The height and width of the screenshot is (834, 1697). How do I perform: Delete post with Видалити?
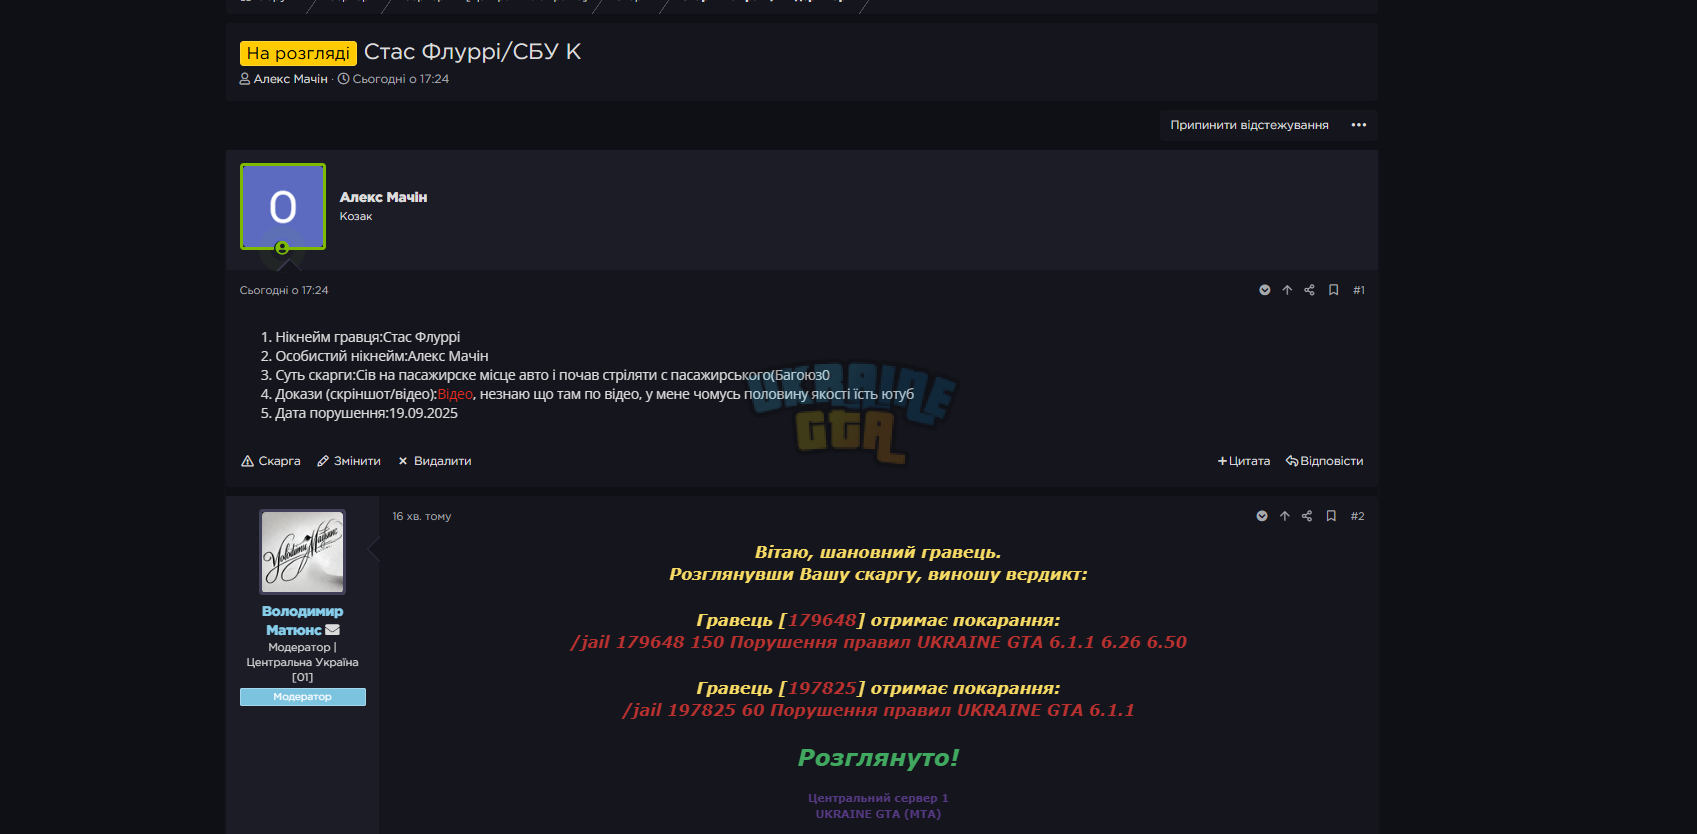435,461
